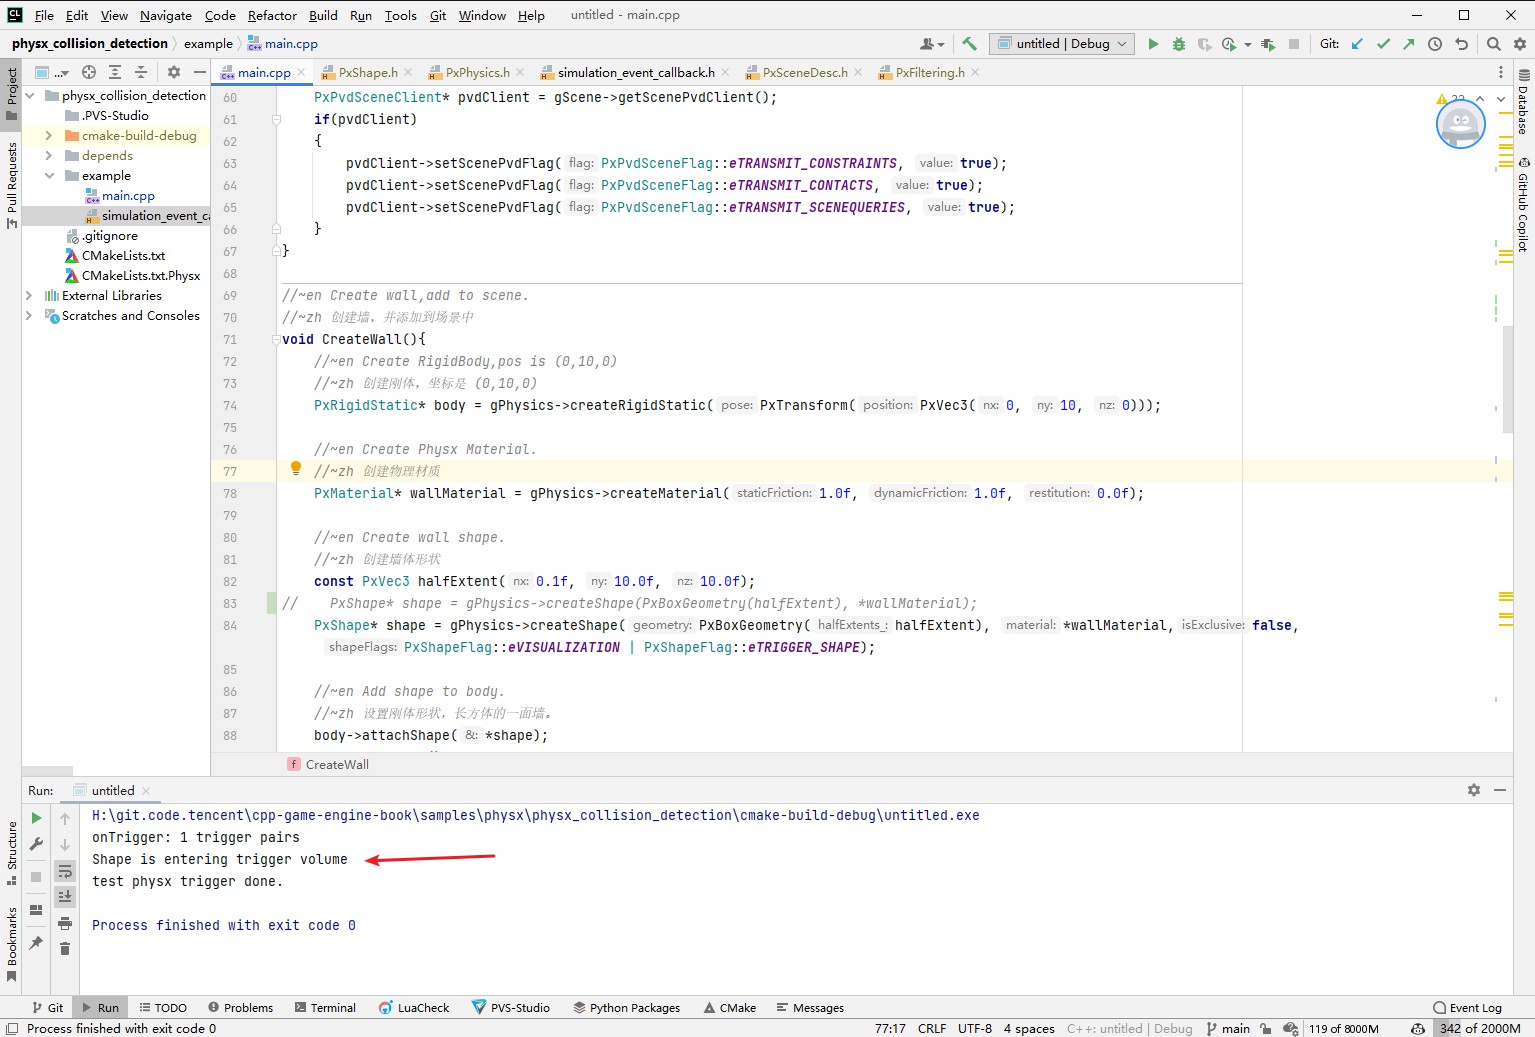Image resolution: width=1535 pixels, height=1037 pixels.
Task: Hide the Project tool window
Action: 199,72
